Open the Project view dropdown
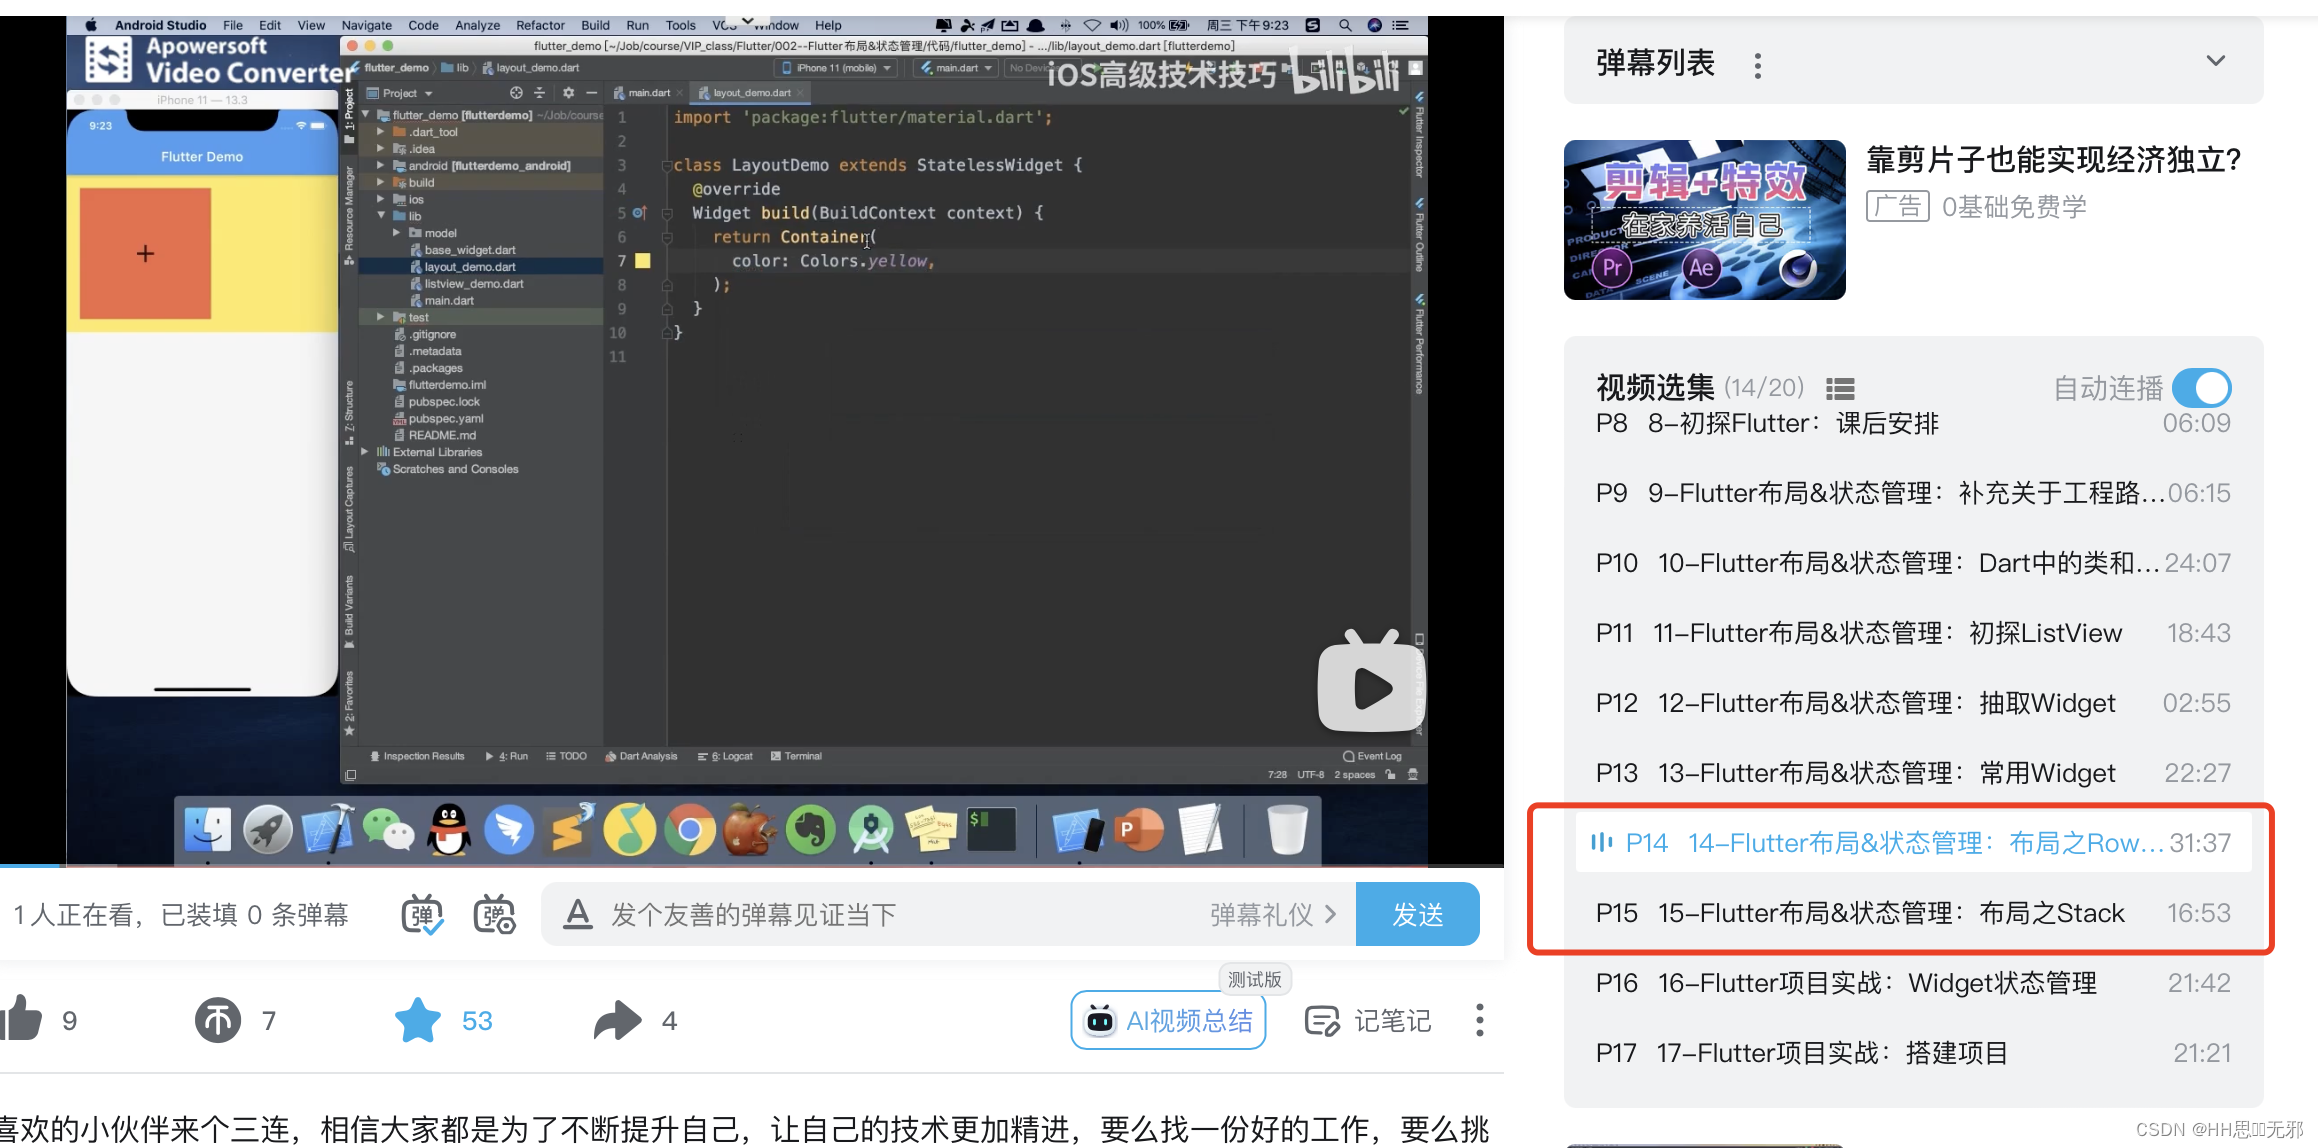Screen dimensions: 2318x1148 (399, 93)
